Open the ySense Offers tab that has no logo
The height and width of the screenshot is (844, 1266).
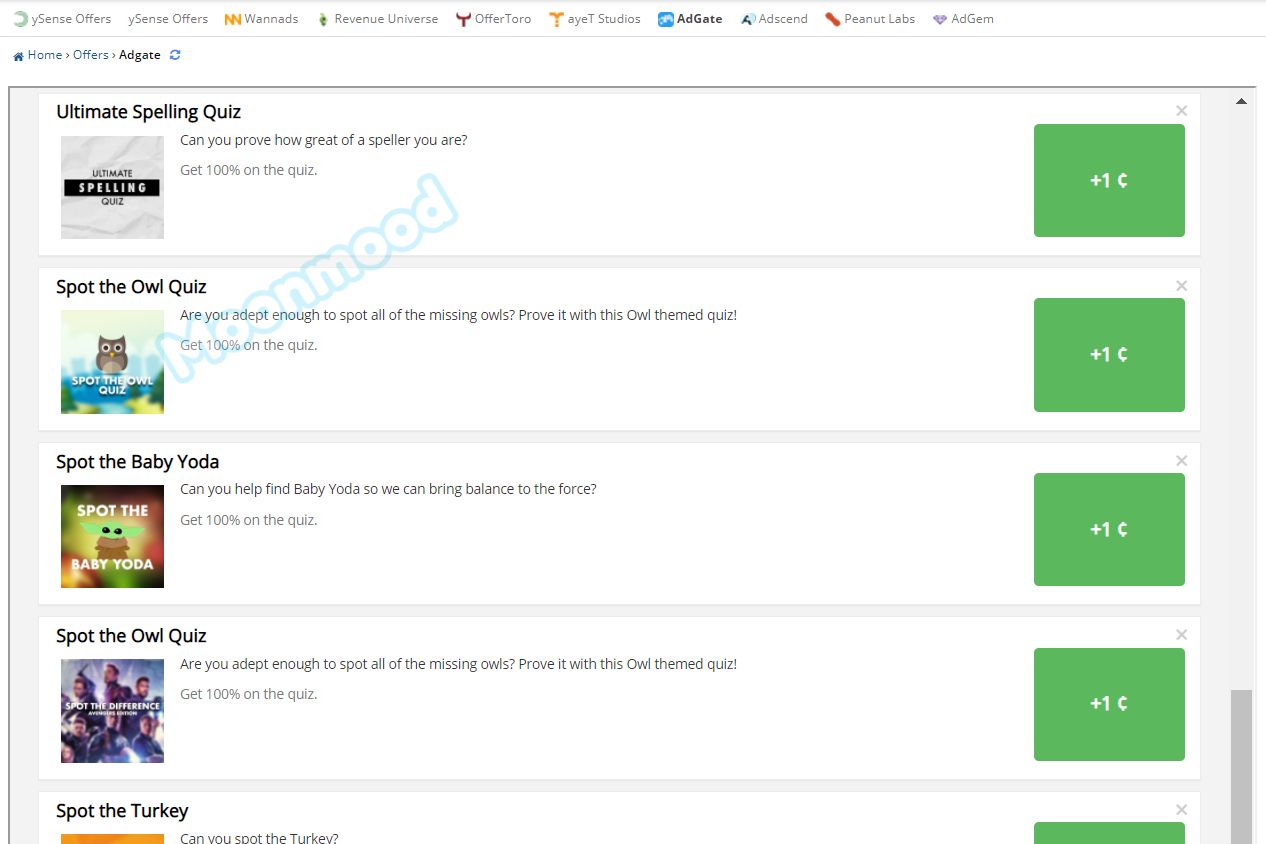168,19
